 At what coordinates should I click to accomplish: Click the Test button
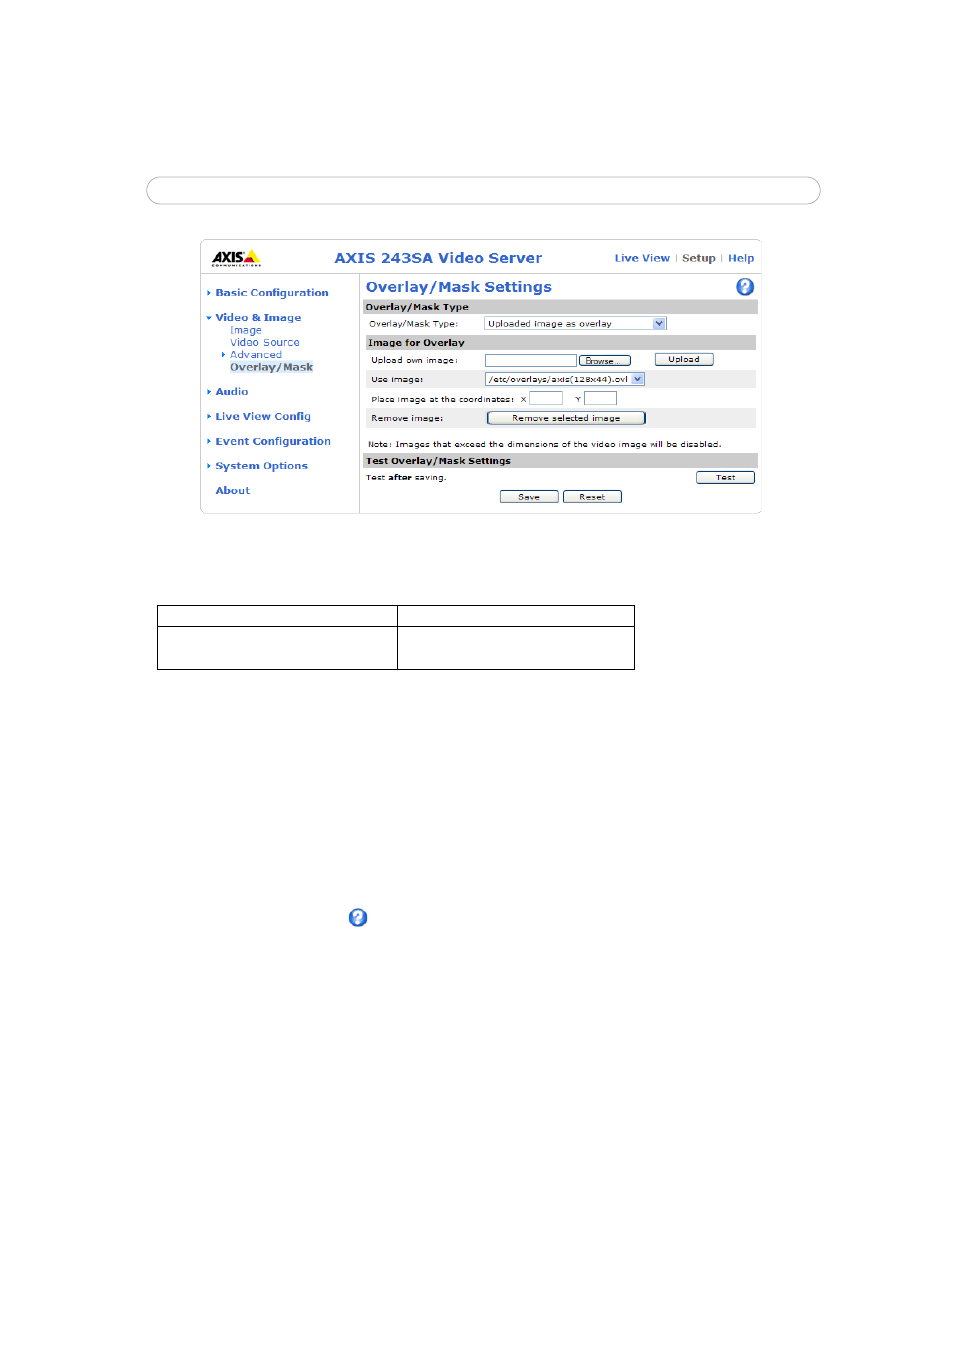pyautogui.click(x=725, y=478)
